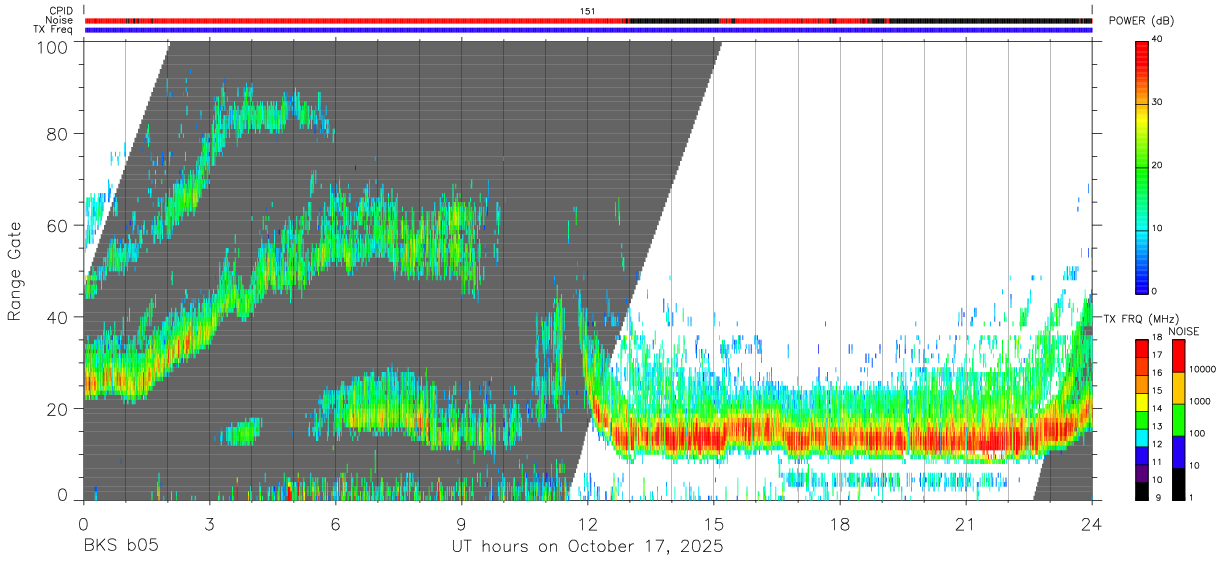Screen dimensions: 1228x567
Task: Click the TX Freq row label at top
Action: [x=52, y=30]
